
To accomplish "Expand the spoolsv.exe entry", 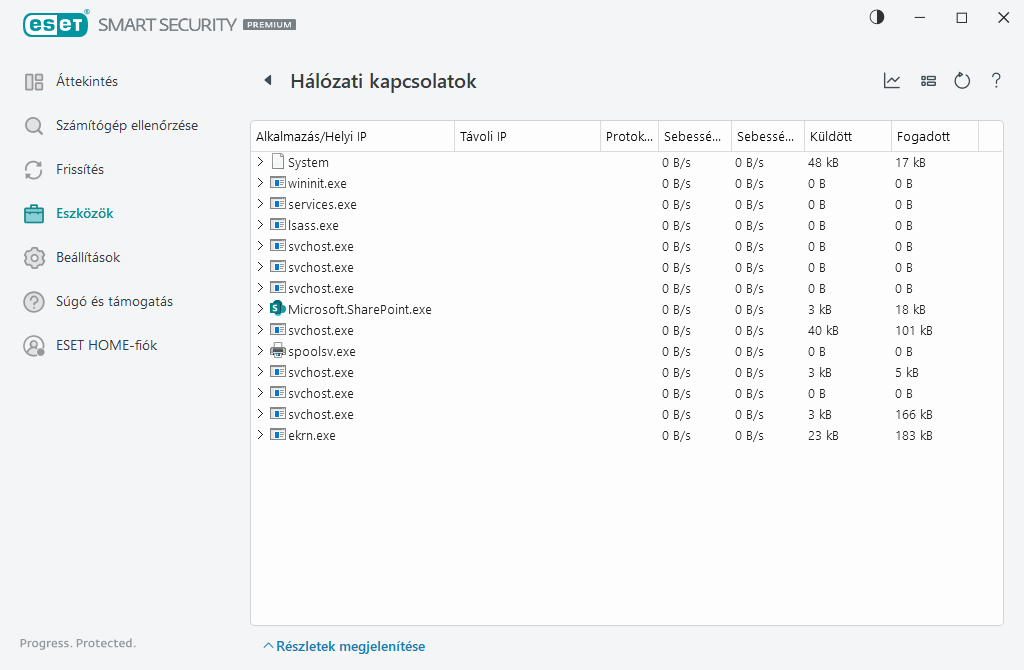I will coord(261,351).
